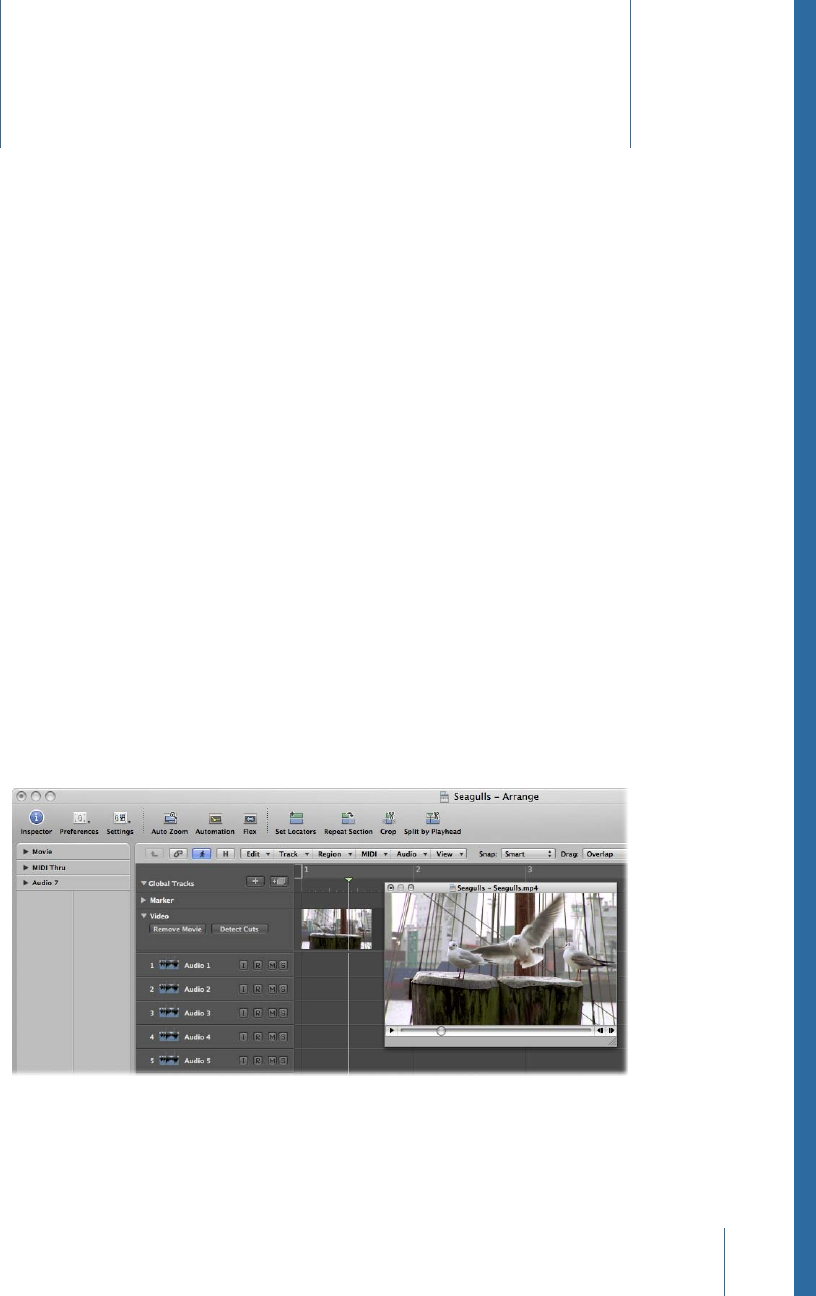The image size is (816, 1296).
Task: Click the Split by Playhead icon
Action: pyautogui.click(x=433, y=817)
